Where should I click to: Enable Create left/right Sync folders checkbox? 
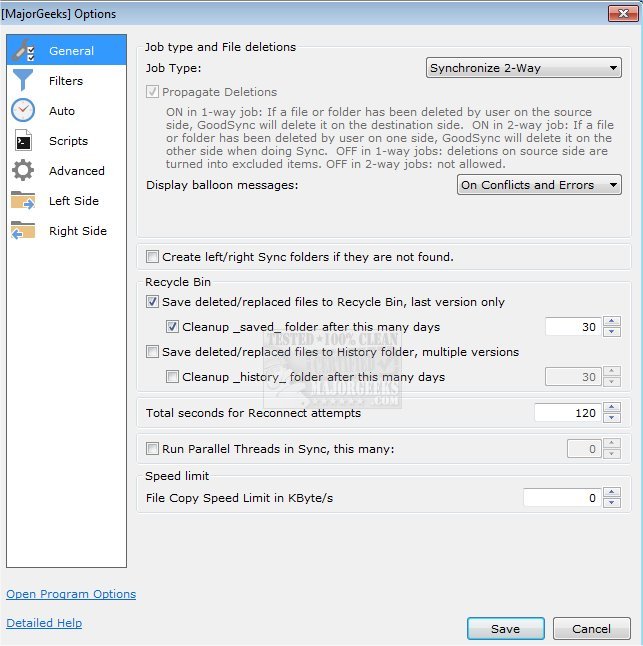click(x=152, y=257)
